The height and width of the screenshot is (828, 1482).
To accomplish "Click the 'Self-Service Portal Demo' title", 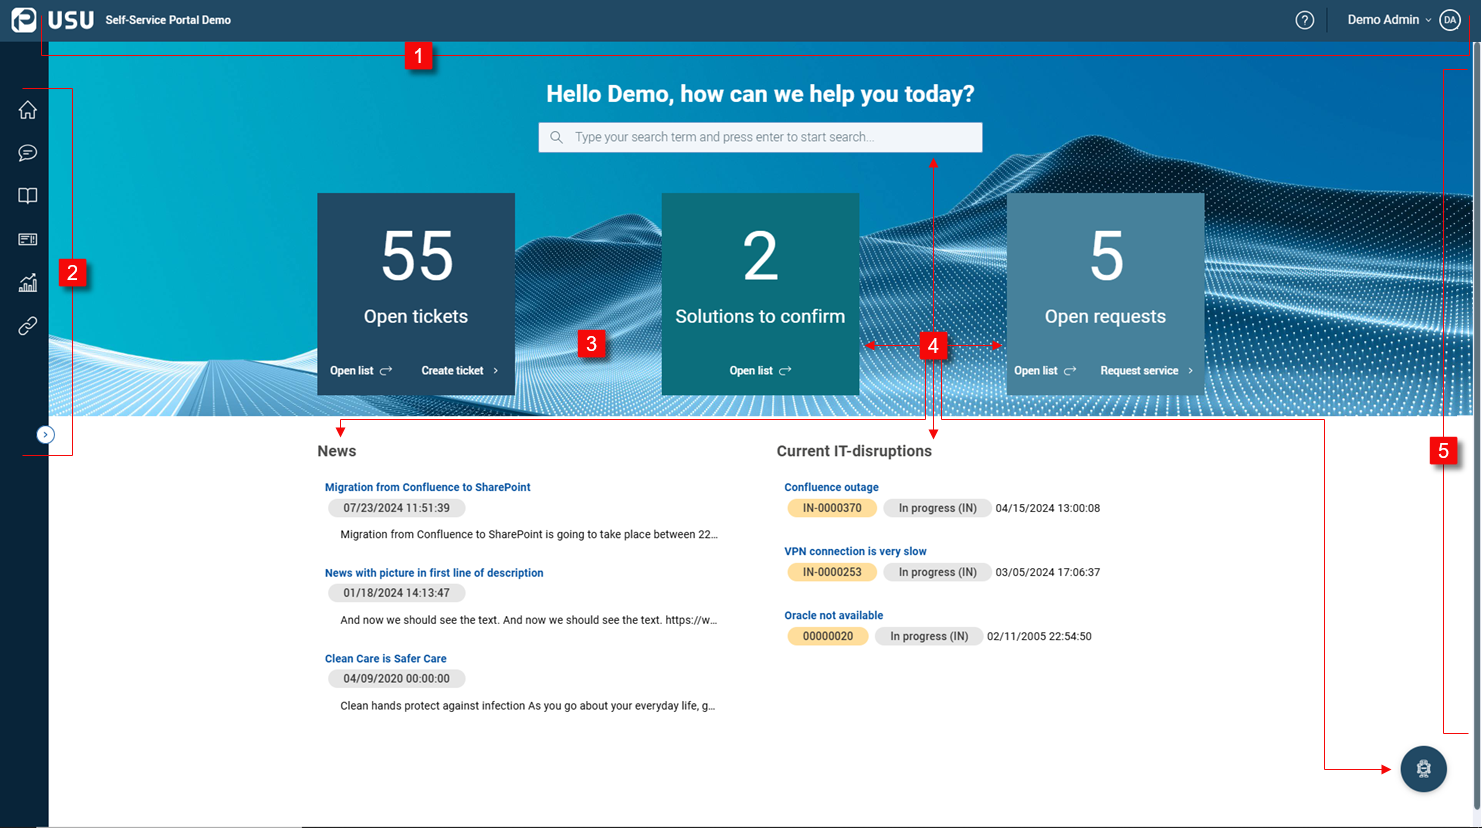I will click(x=168, y=20).
